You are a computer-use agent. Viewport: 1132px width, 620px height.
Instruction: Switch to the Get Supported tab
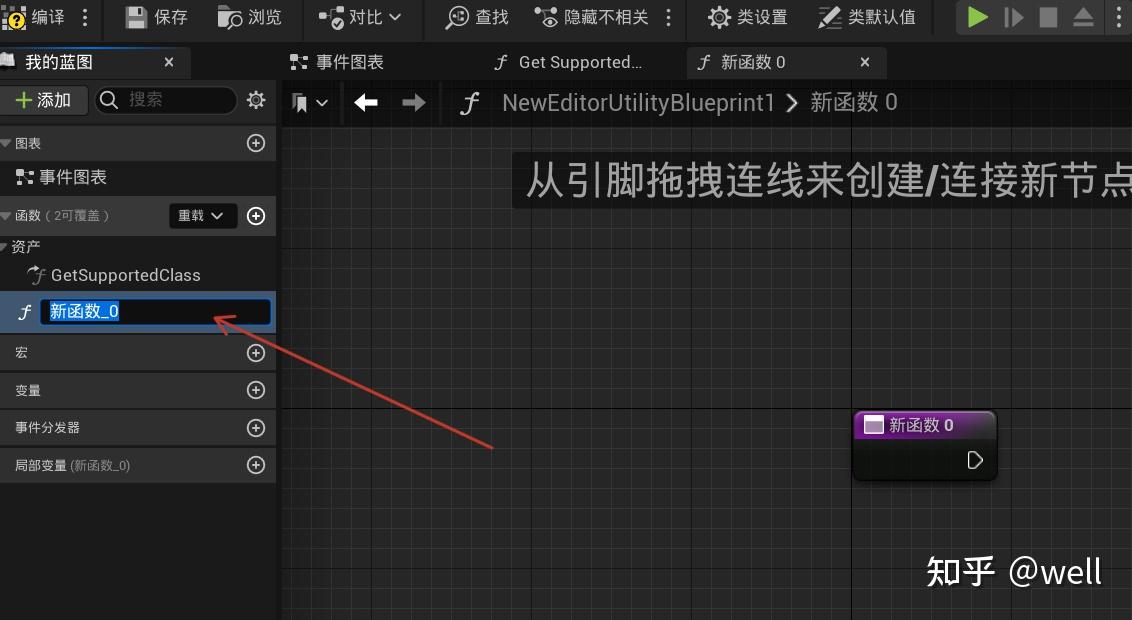[x=570, y=62]
